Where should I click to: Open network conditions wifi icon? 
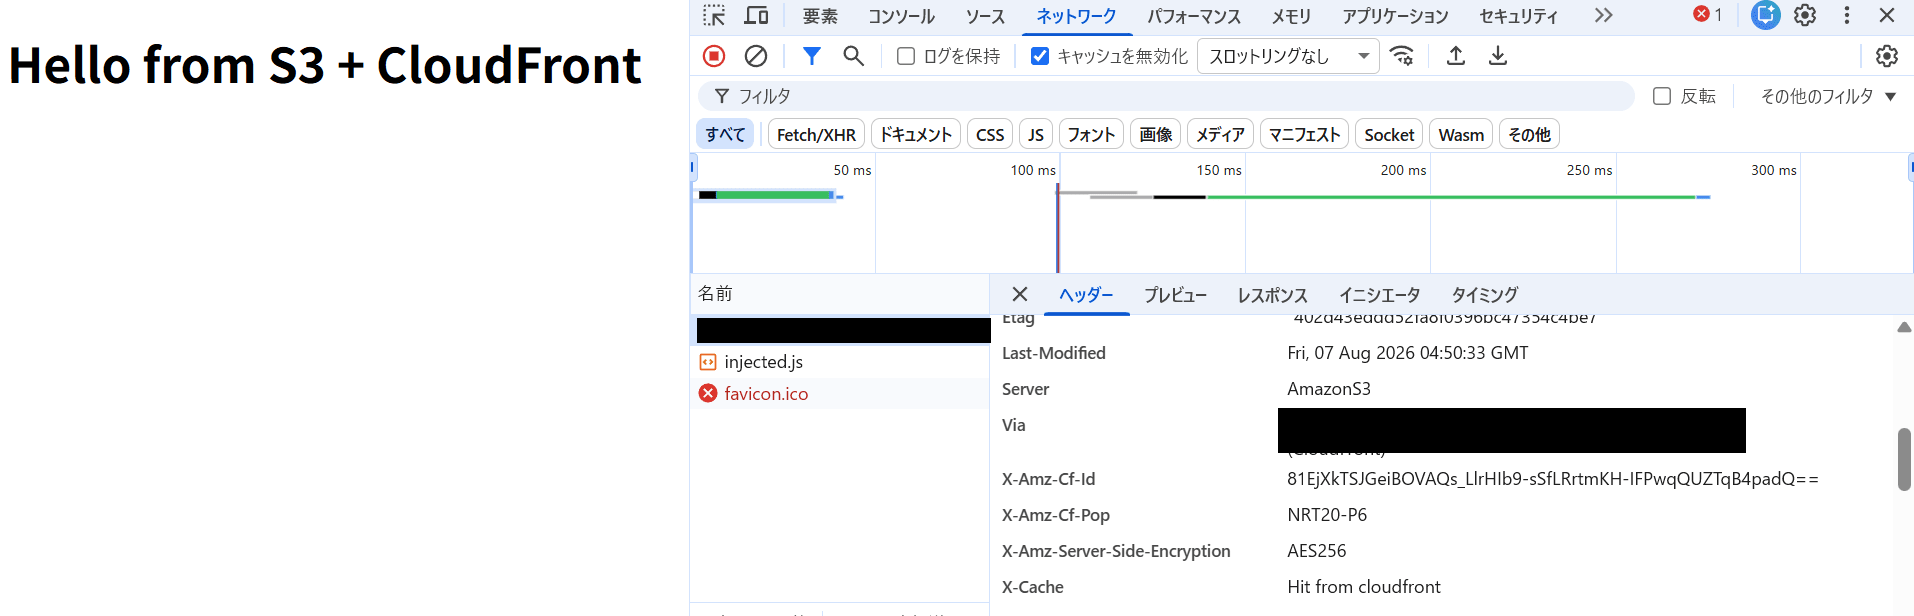click(1403, 56)
